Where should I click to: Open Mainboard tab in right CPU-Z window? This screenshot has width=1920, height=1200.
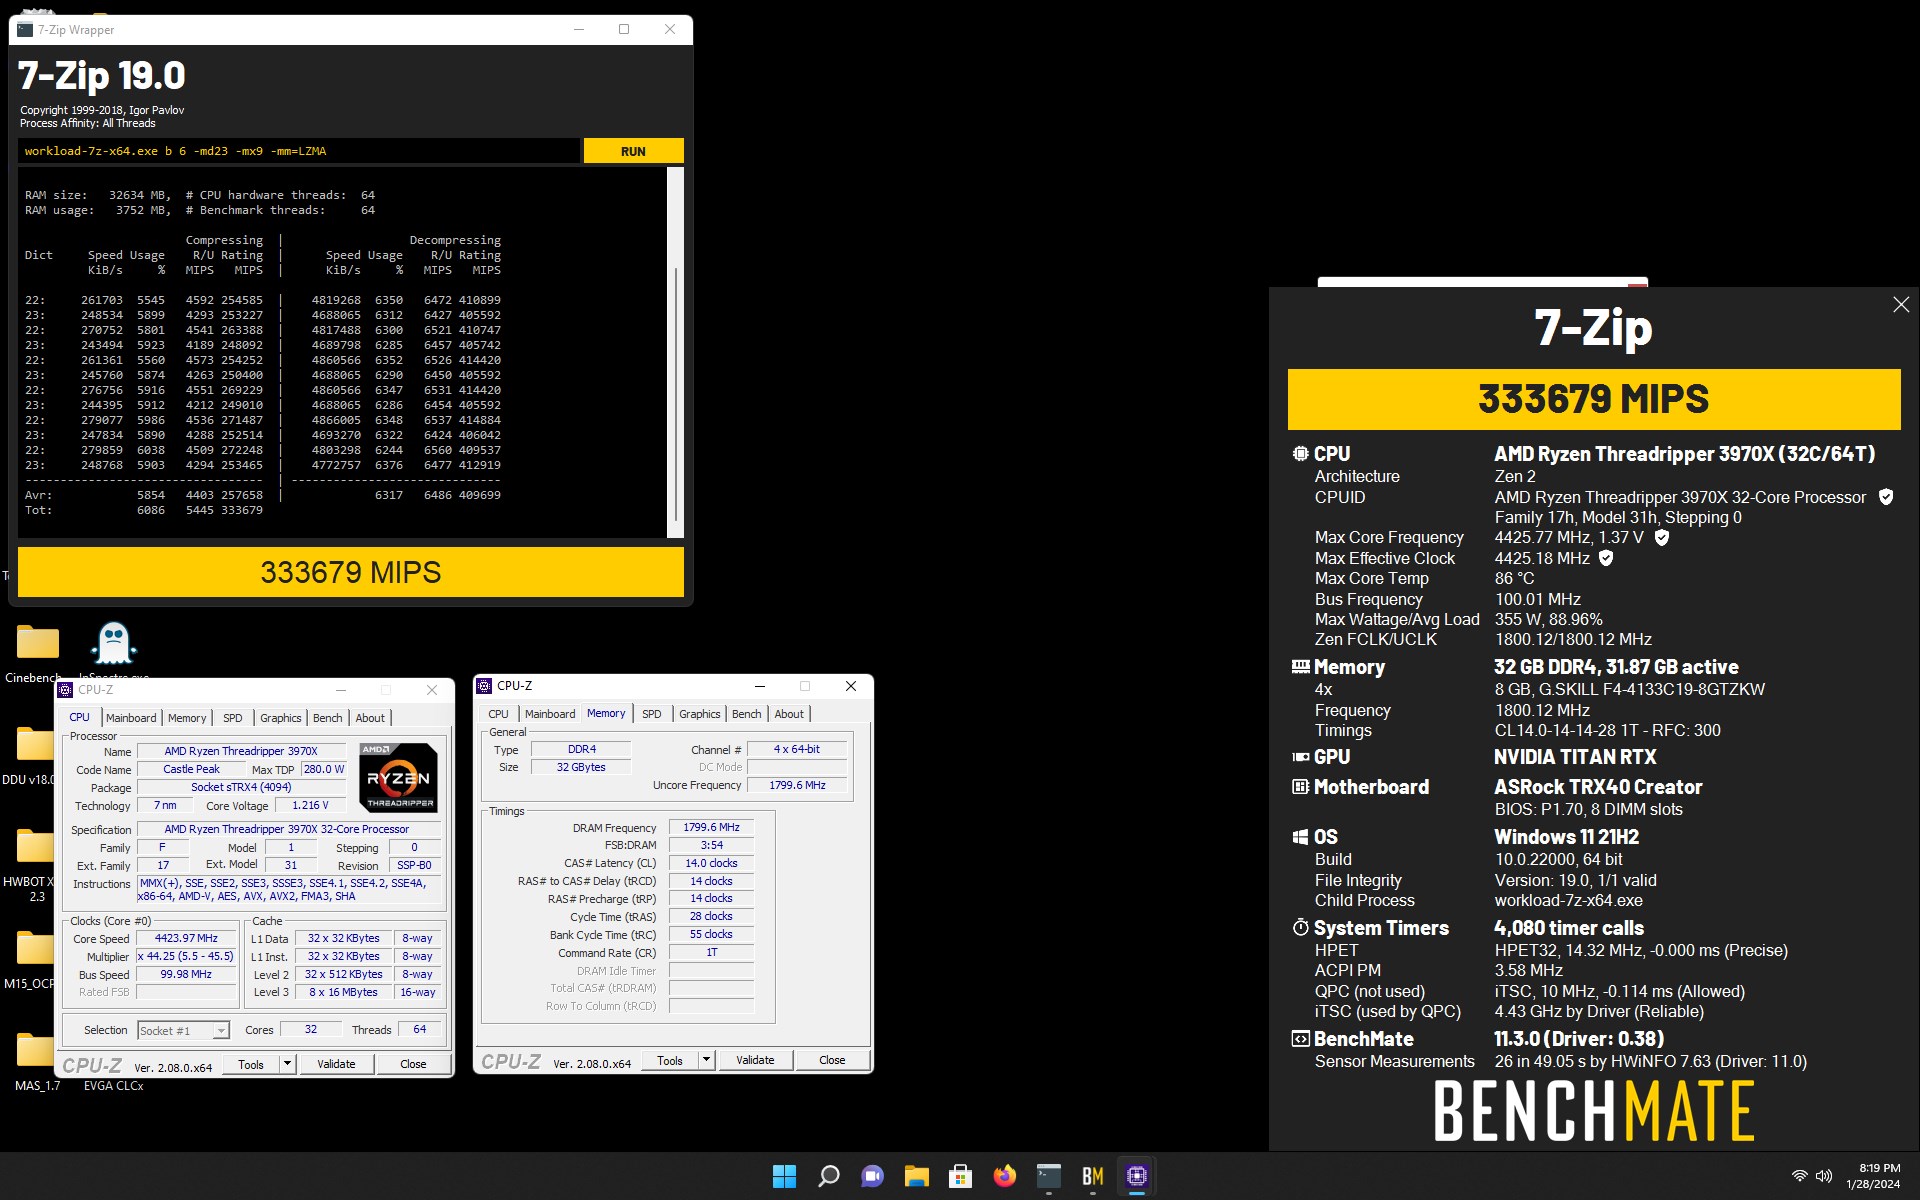click(550, 714)
